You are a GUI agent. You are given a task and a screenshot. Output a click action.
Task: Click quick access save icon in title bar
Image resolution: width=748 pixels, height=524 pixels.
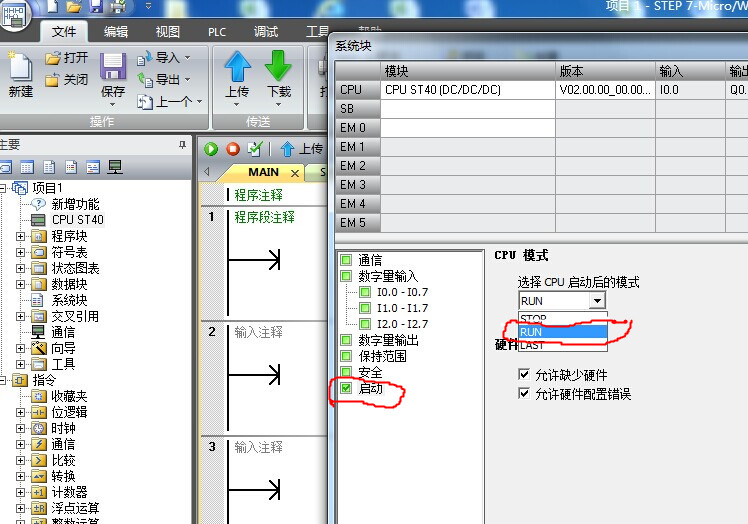pos(96,6)
